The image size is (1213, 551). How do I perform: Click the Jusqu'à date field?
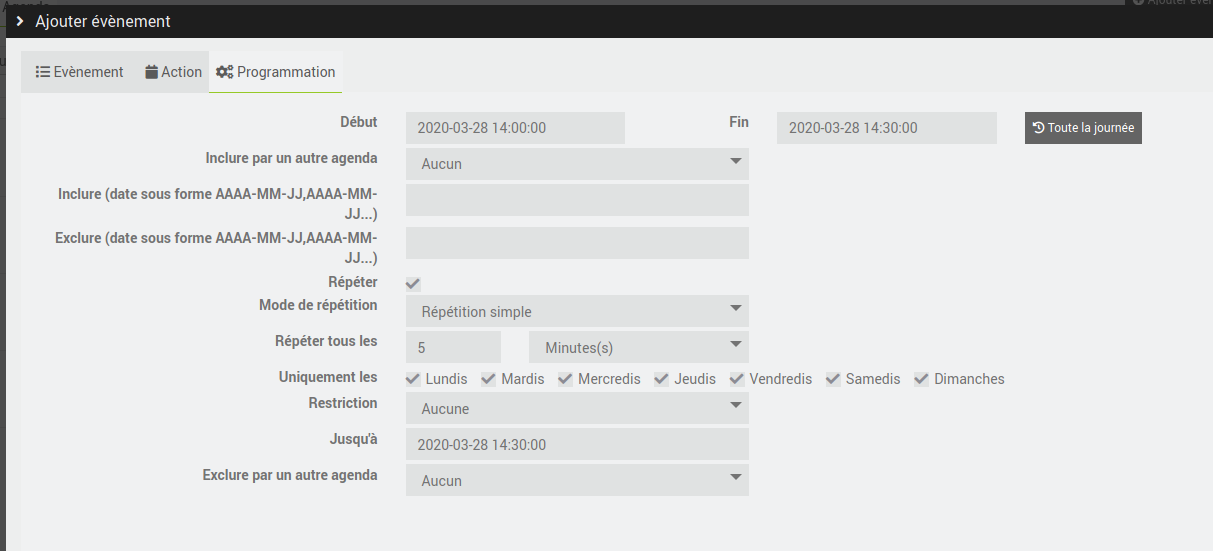[x=577, y=444]
